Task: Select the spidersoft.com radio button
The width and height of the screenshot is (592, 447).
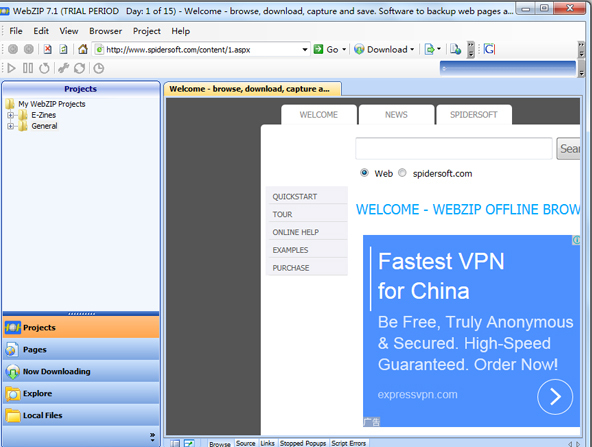Action: tap(402, 173)
